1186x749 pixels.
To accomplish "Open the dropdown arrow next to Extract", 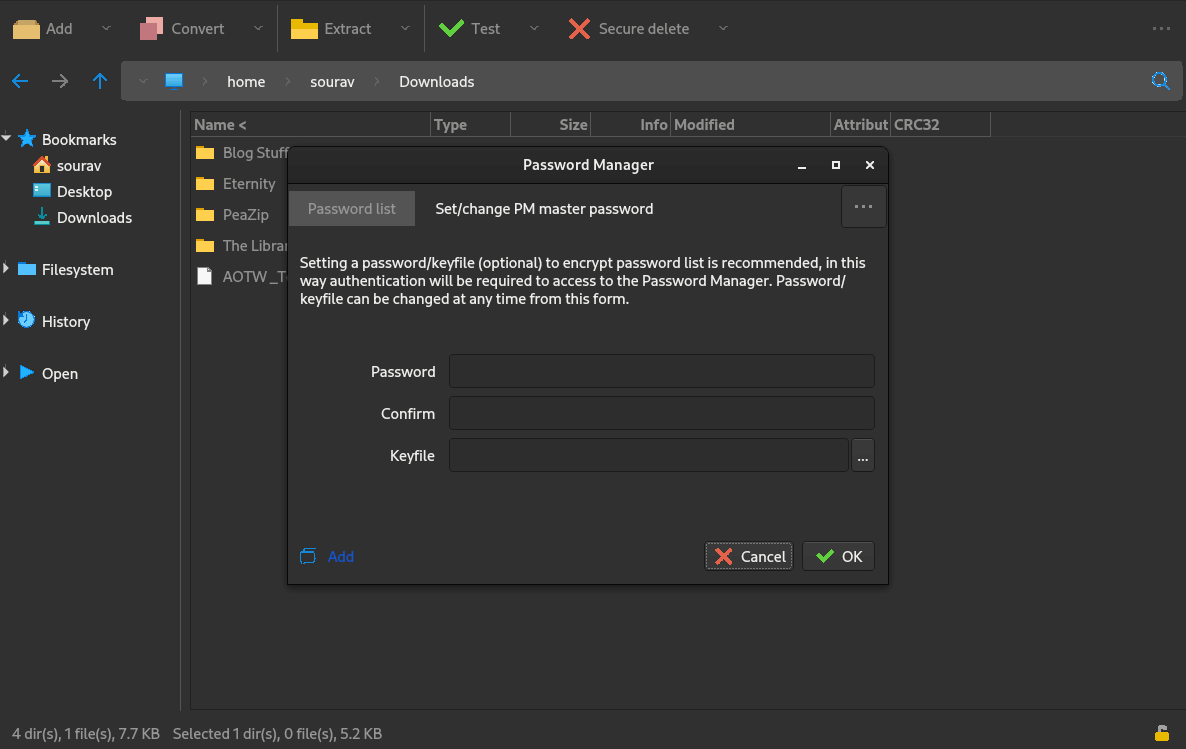I will click(405, 29).
